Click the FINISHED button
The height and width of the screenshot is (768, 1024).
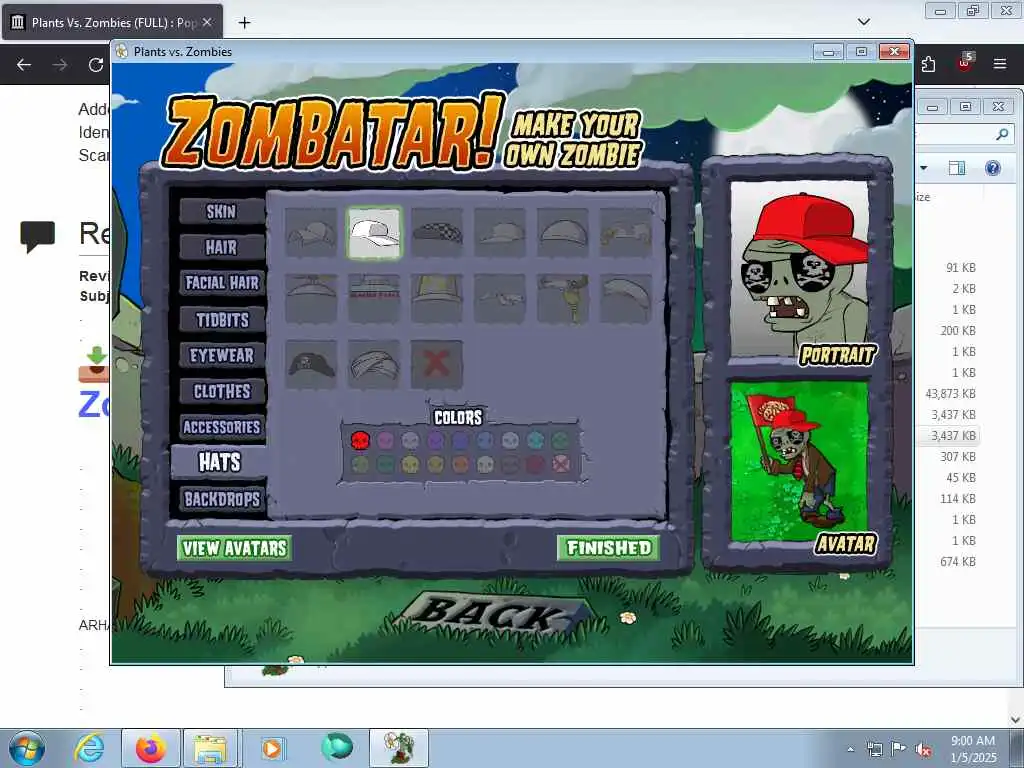tap(609, 548)
